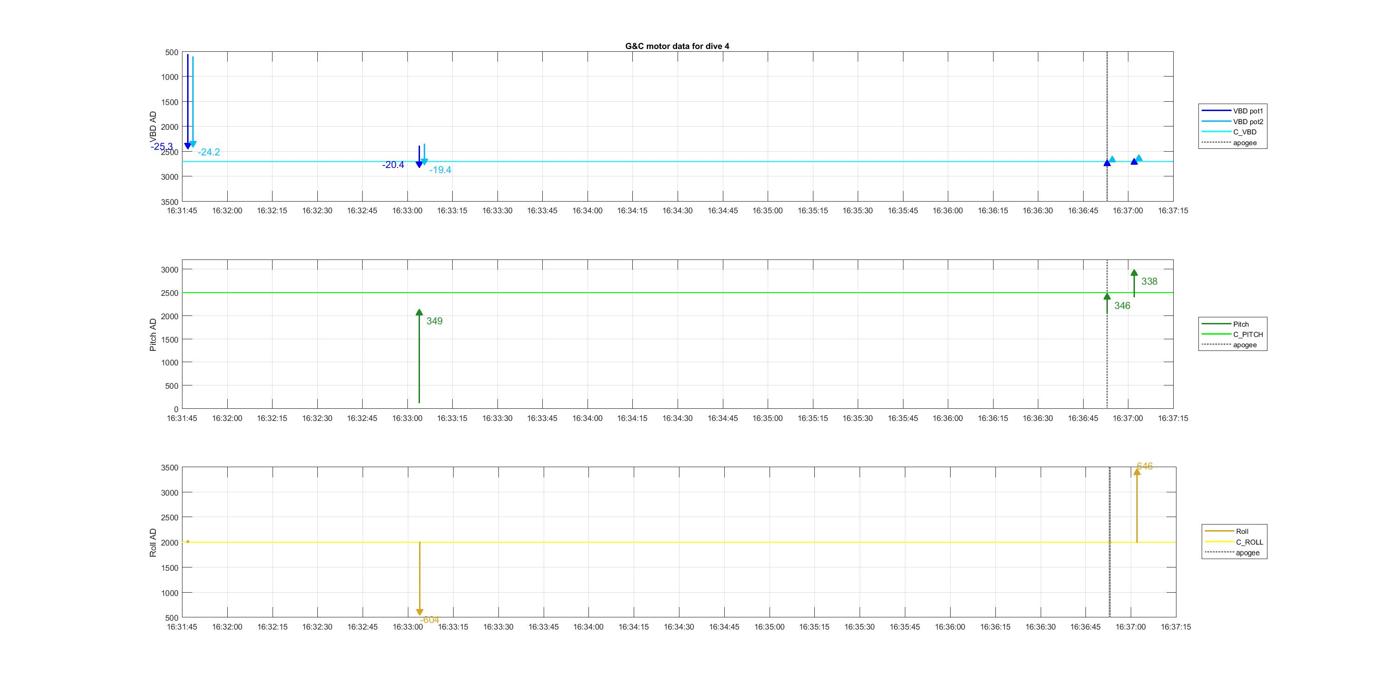1400x693 pixels.
Task: Click y-tick '3500' on the Roll plot
Action: click(x=168, y=468)
